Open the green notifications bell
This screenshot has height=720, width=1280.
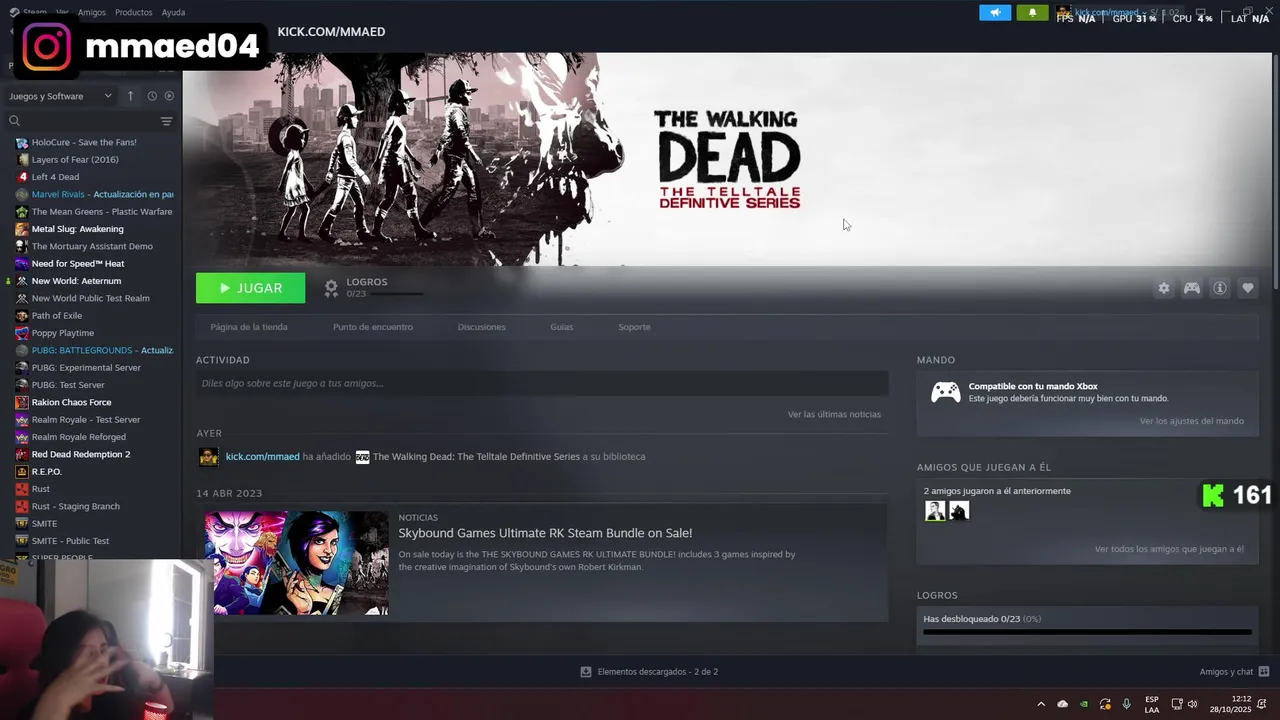pos(1033,12)
